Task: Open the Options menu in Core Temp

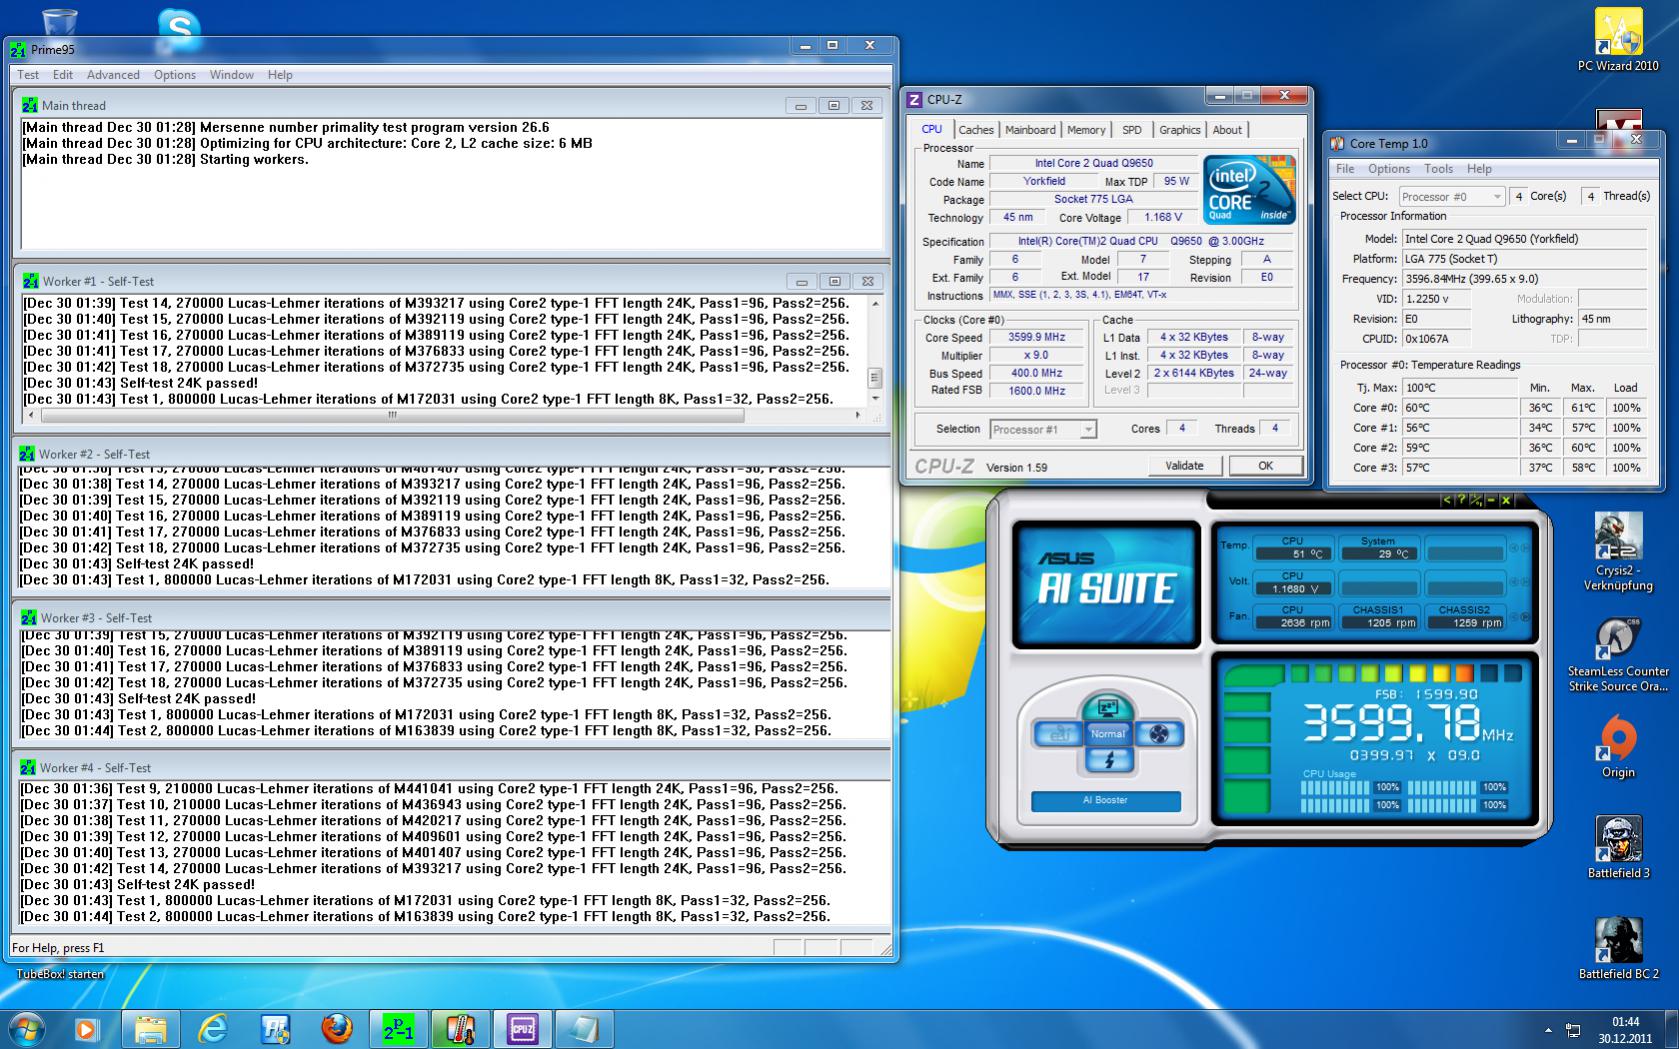Action: click(1389, 169)
